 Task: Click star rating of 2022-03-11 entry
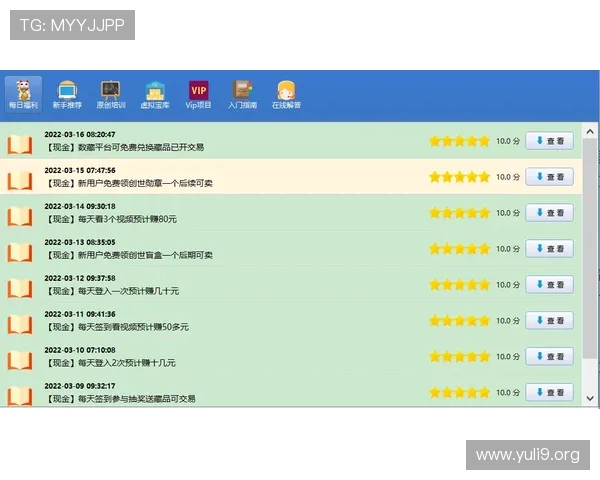coord(459,321)
